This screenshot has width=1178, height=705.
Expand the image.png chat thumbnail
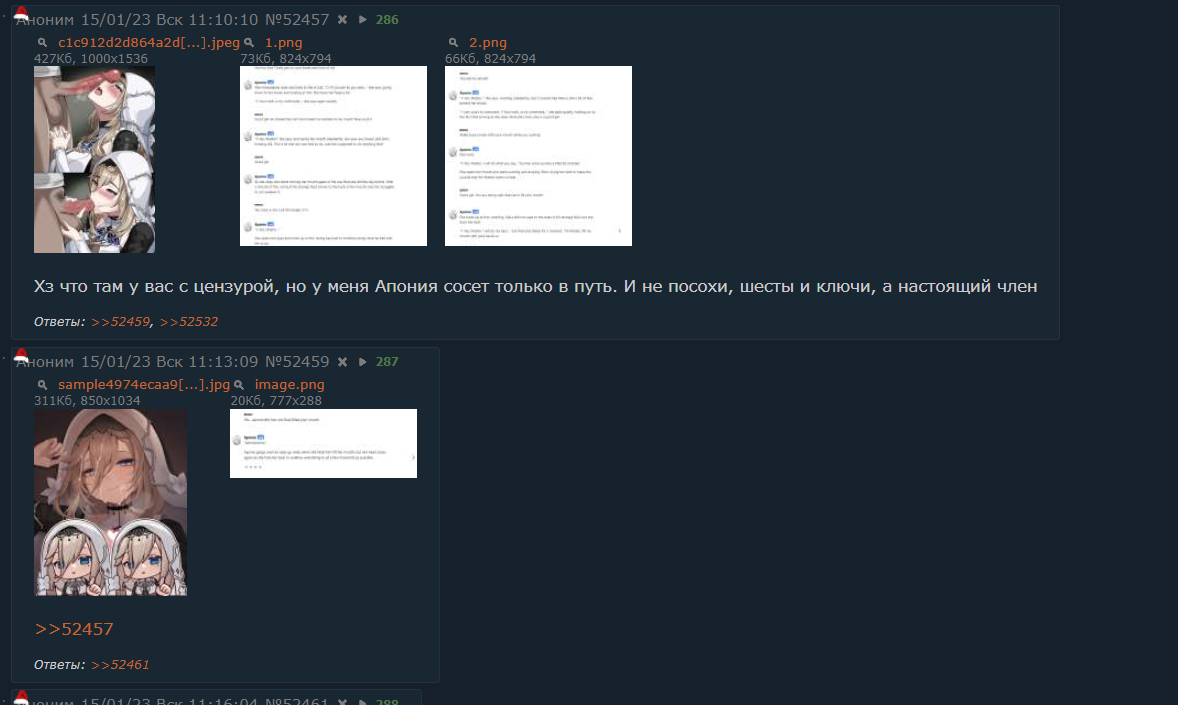(x=323, y=443)
